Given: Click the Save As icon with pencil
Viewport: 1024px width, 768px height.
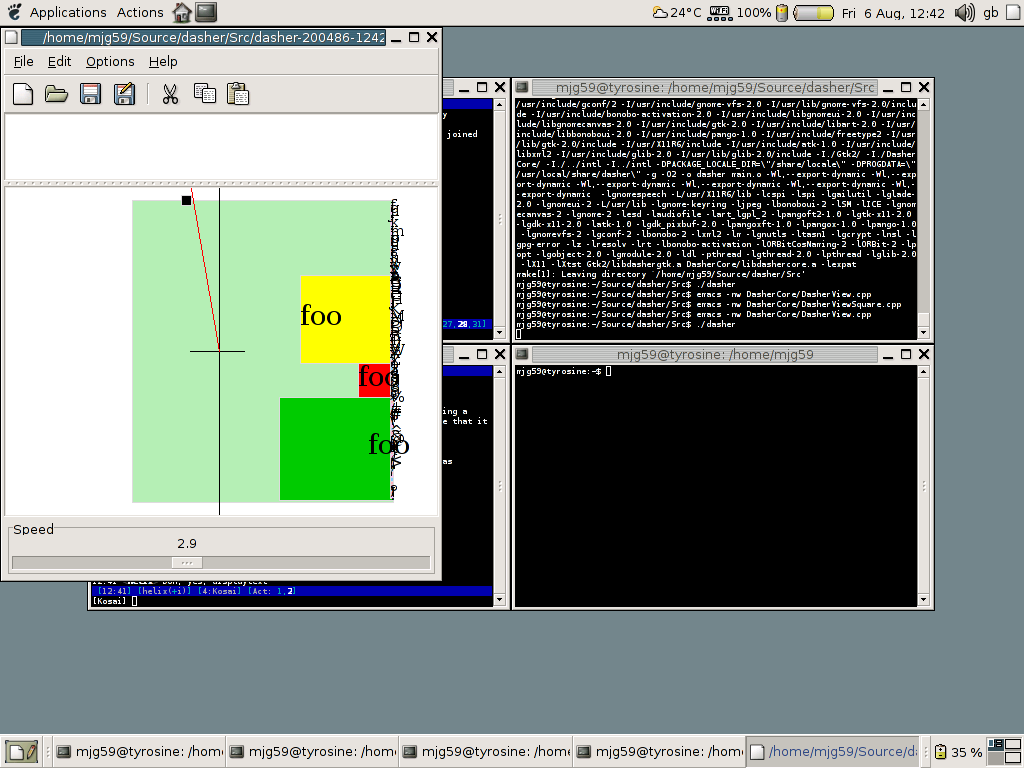Looking at the screenshot, I should 124,94.
